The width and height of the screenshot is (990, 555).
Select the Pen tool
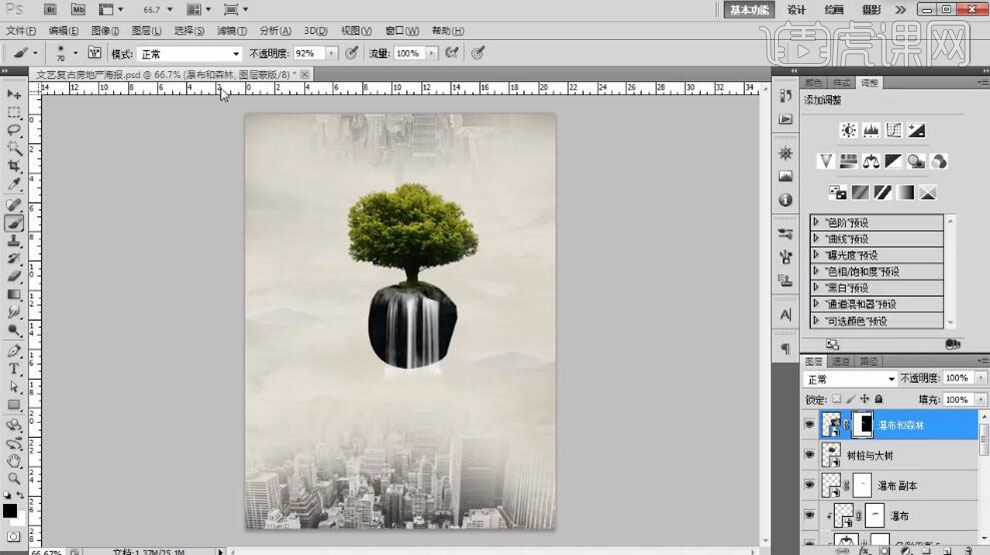14,351
